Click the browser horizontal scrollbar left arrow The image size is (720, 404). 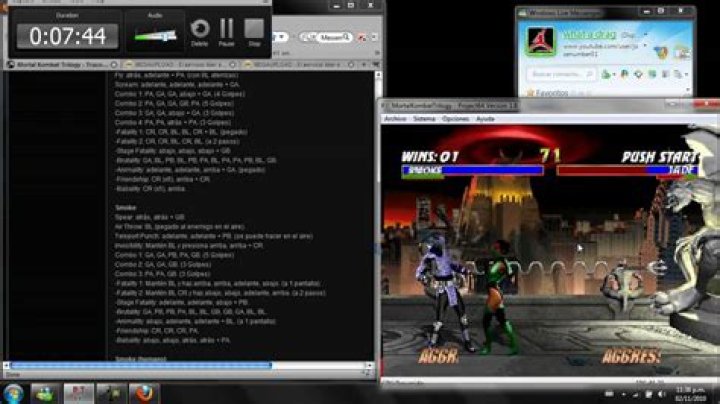[6, 365]
